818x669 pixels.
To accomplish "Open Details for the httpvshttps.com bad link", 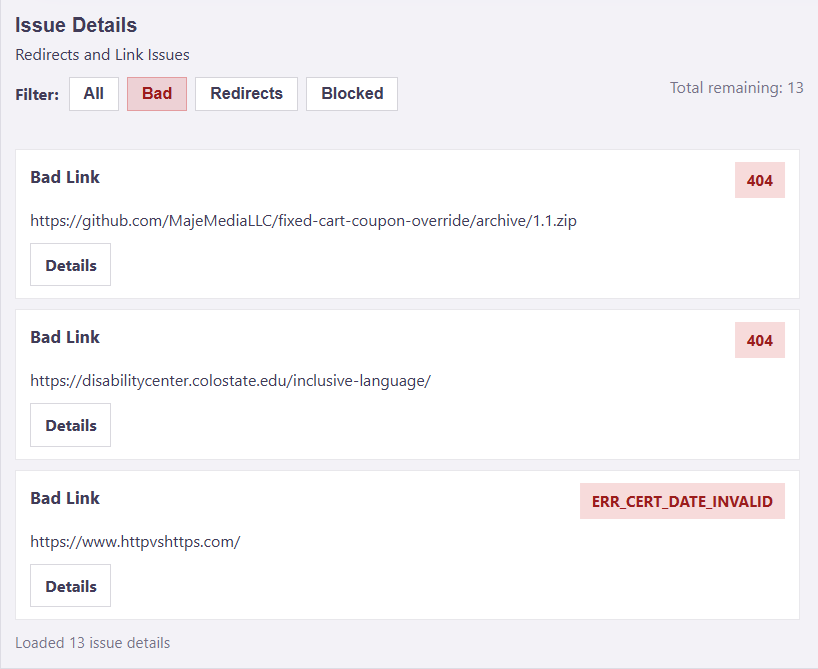I will point(70,585).
